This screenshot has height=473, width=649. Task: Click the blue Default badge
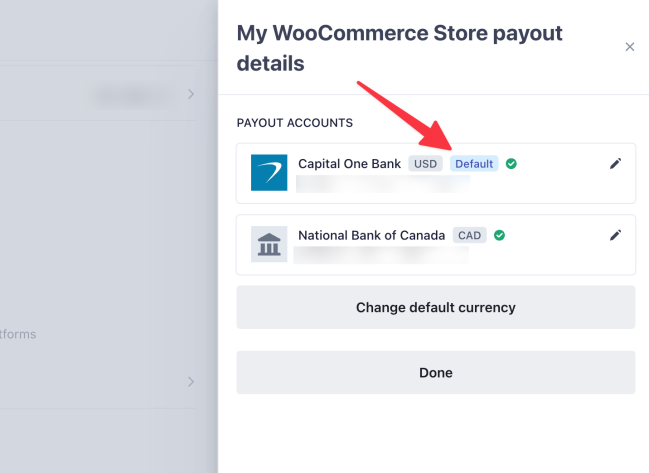click(474, 164)
